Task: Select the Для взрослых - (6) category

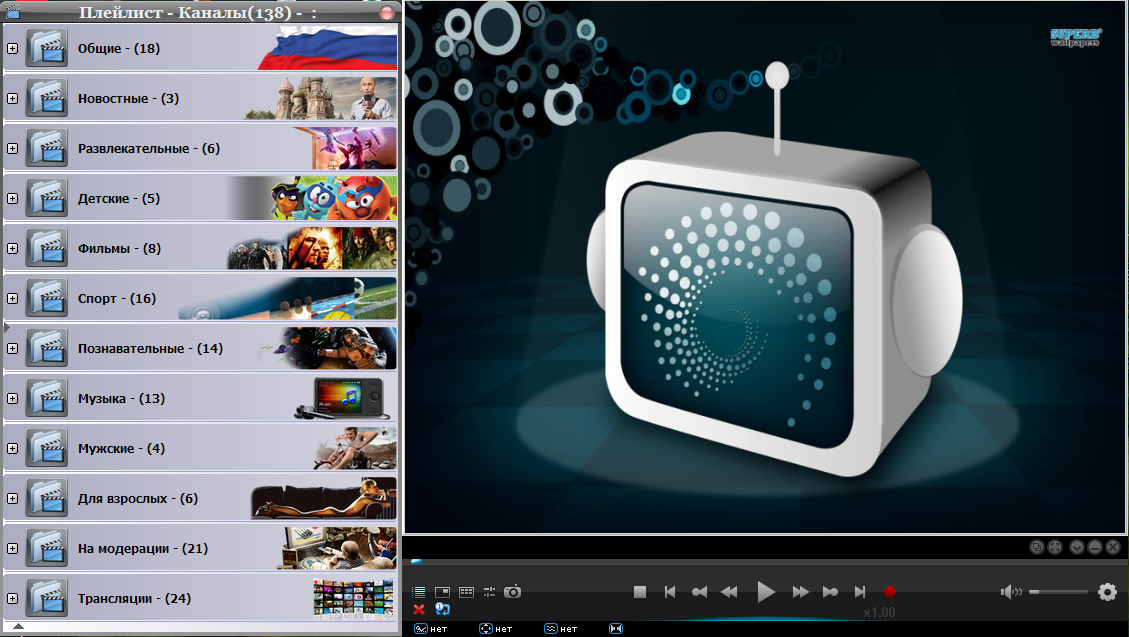Action: point(200,498)
